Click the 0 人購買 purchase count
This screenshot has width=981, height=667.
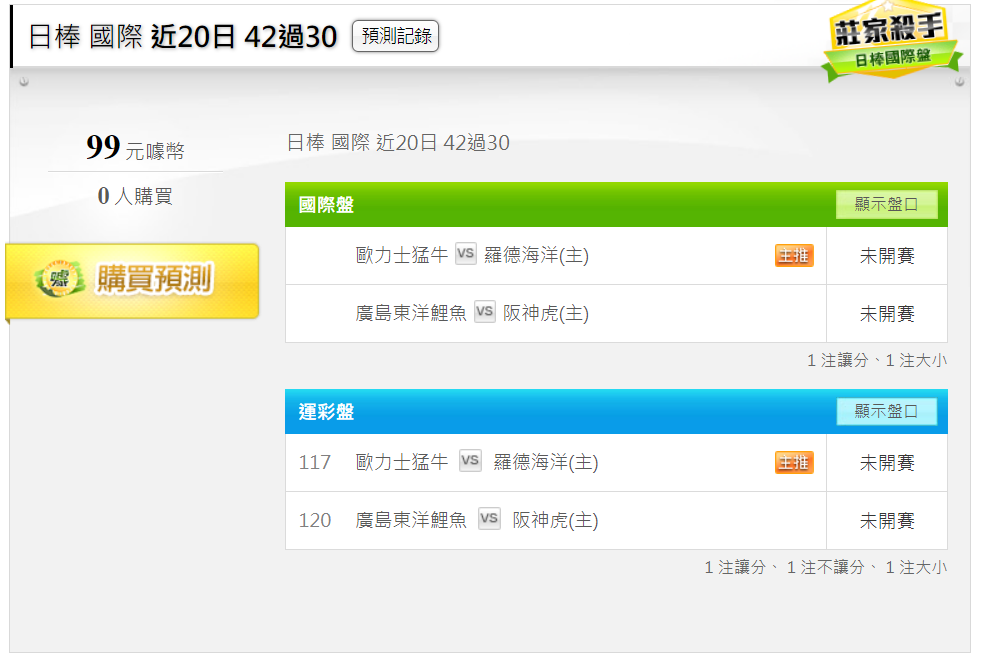click(135, 196)
